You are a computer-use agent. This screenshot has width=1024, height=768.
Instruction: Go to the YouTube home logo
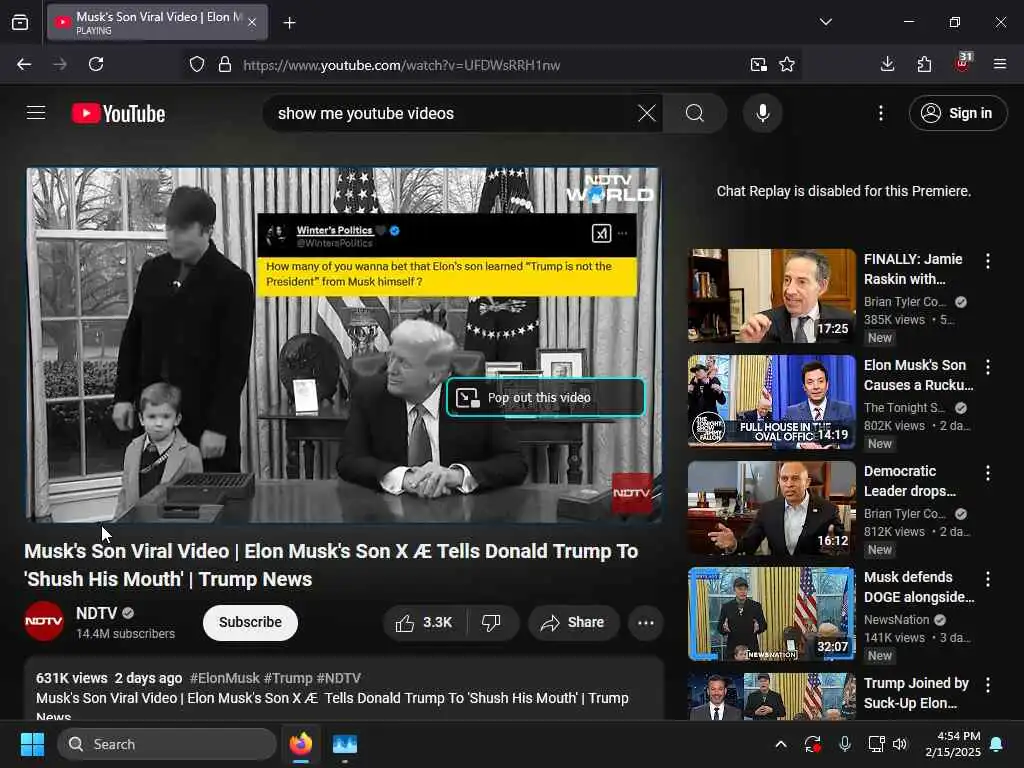tap(118, 114)
